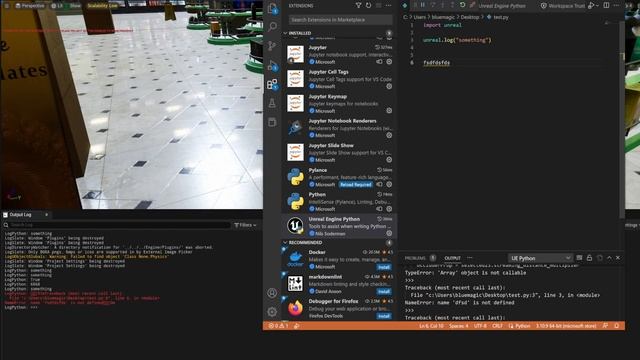Open manage gear for Pylance extension
640x360 pixels.
389,184
